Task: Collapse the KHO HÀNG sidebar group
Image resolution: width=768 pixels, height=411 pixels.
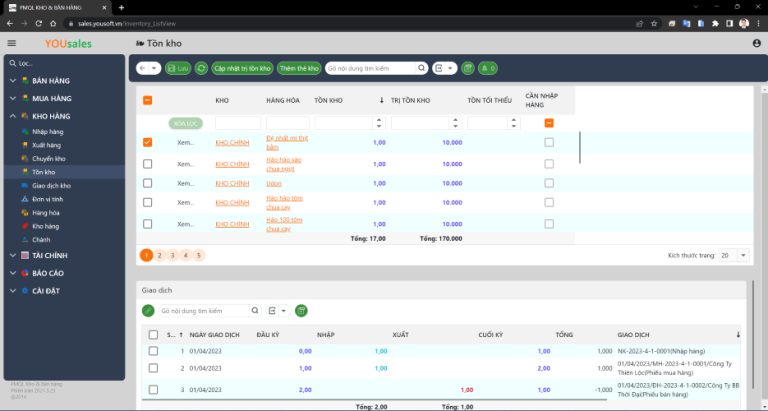Action: pos(12,116)
